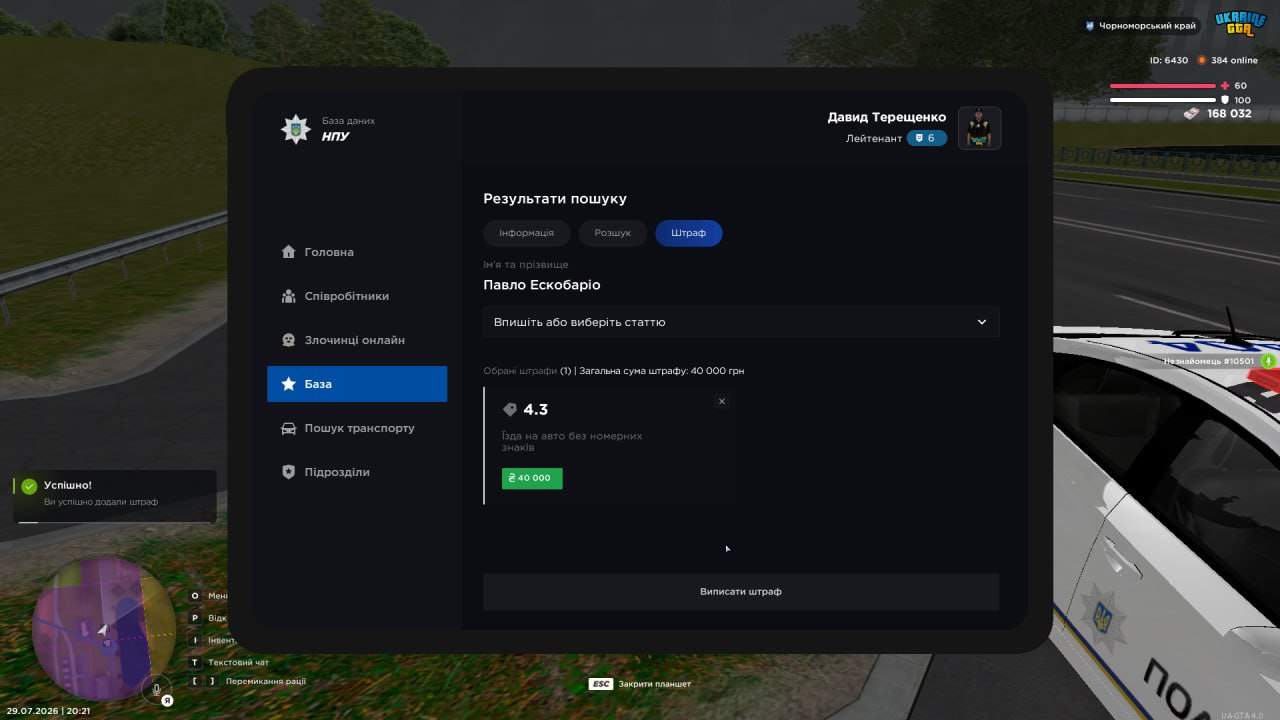Click the Чорноморський край region label
Image resolution: width=1280 pixels, height=720 pixels.
click(x=1148, y=26)
